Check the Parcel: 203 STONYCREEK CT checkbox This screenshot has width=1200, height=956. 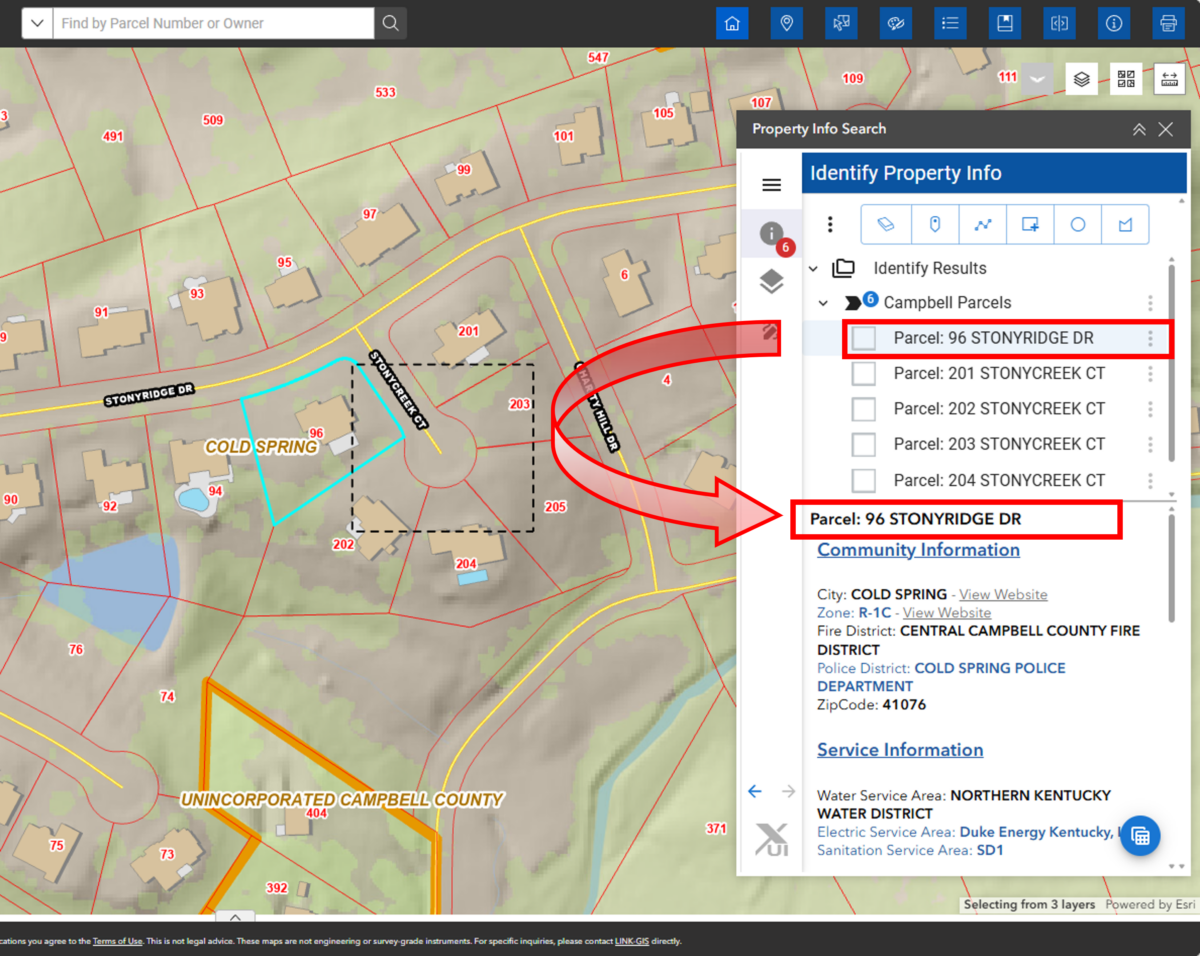864,444
